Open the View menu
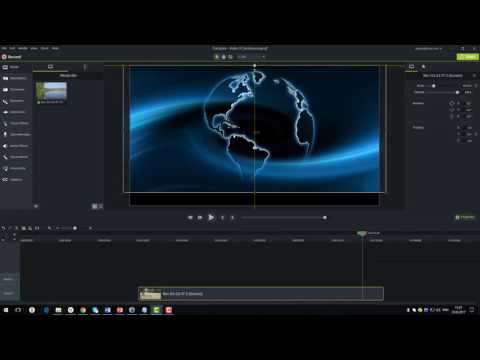The image size is (480, 360). 34,48
